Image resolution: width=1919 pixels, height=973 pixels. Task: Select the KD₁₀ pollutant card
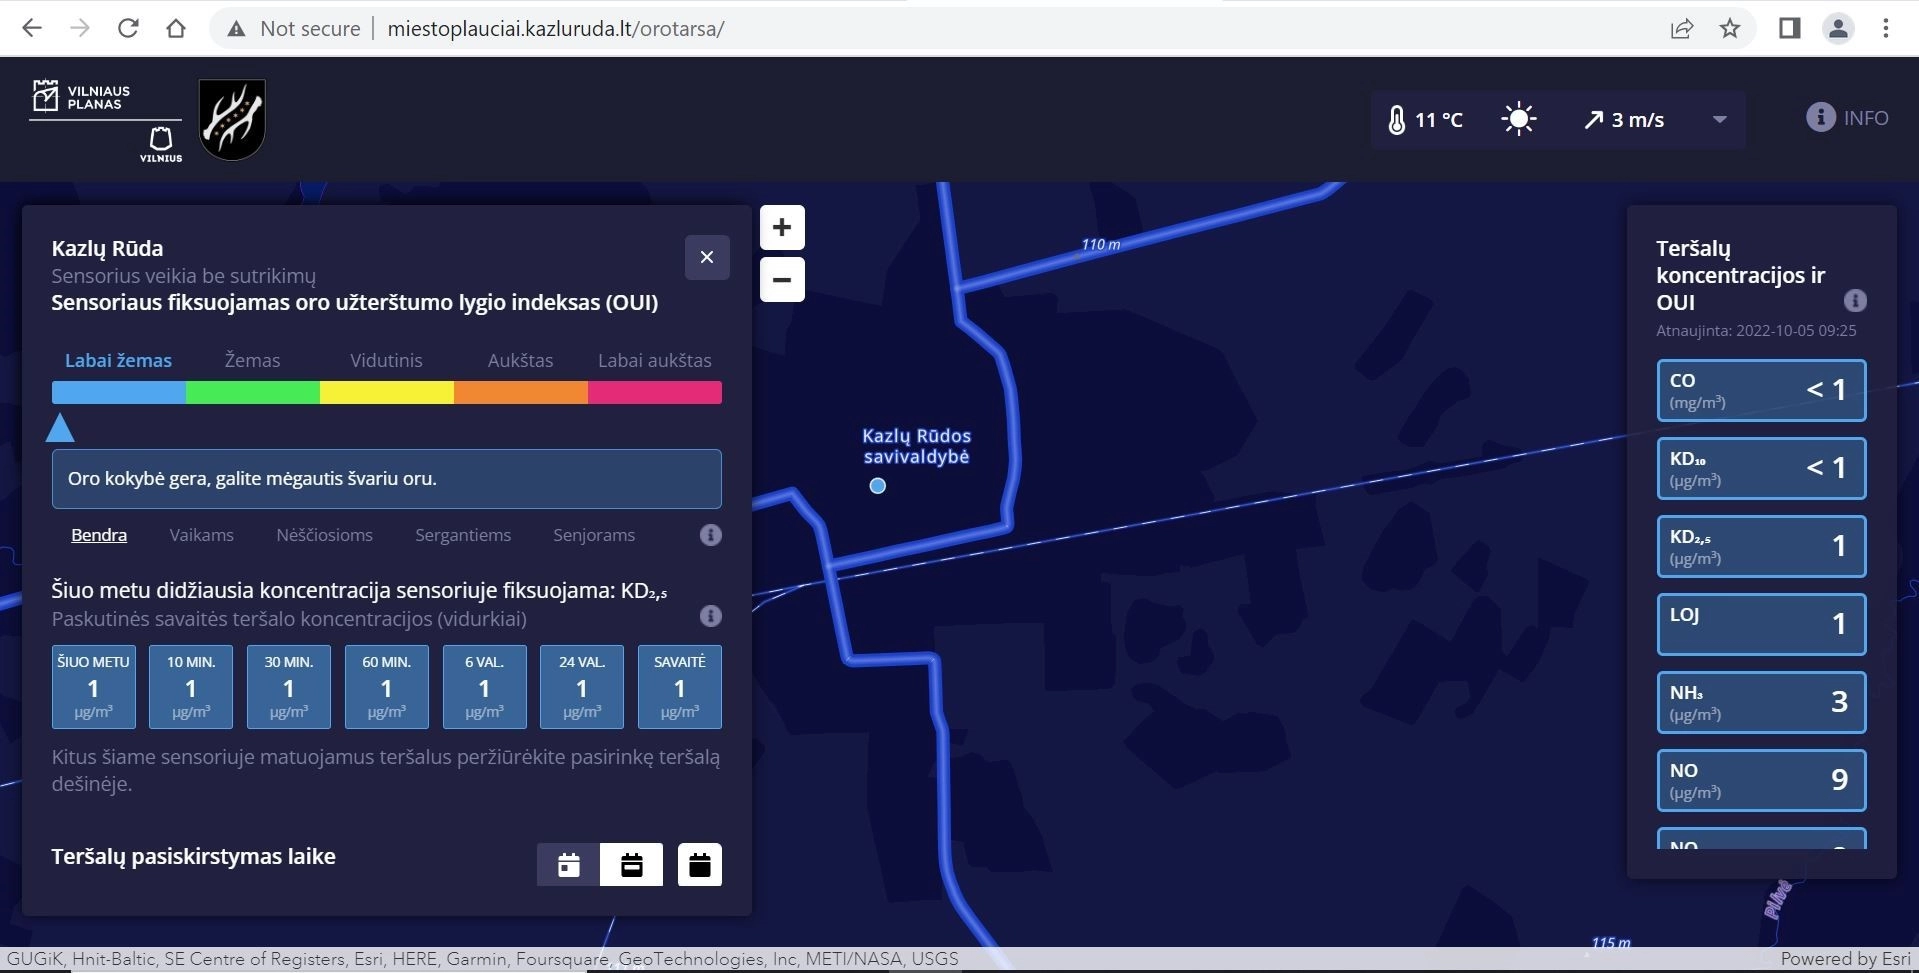click(1762, 468)
